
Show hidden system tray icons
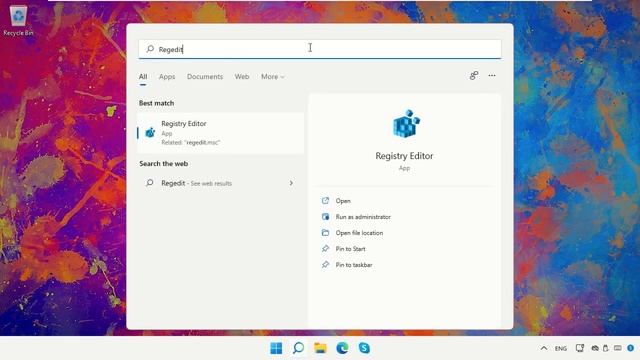click(x=544, y=348)
